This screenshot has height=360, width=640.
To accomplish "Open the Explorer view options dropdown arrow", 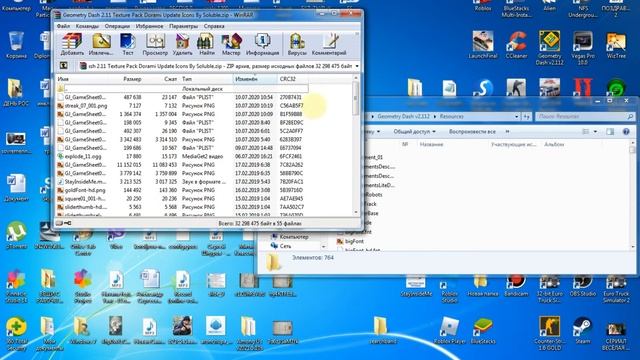I will (595, 131).
